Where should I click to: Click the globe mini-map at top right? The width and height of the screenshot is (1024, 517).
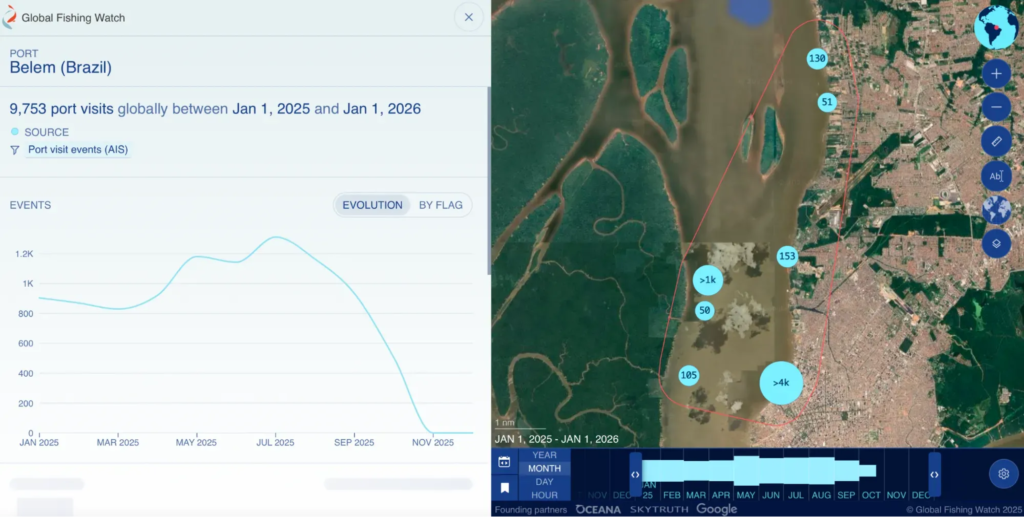(x=996, y=26)
